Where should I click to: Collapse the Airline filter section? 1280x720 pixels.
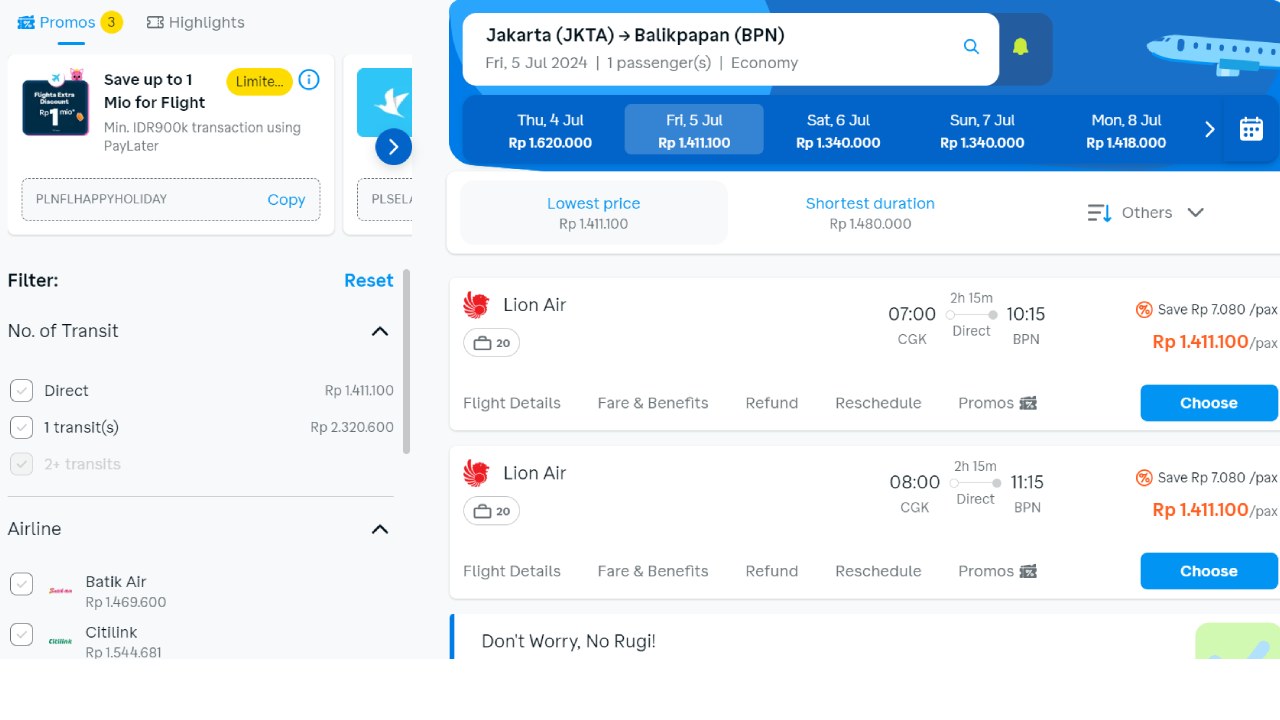coord(379,529)
